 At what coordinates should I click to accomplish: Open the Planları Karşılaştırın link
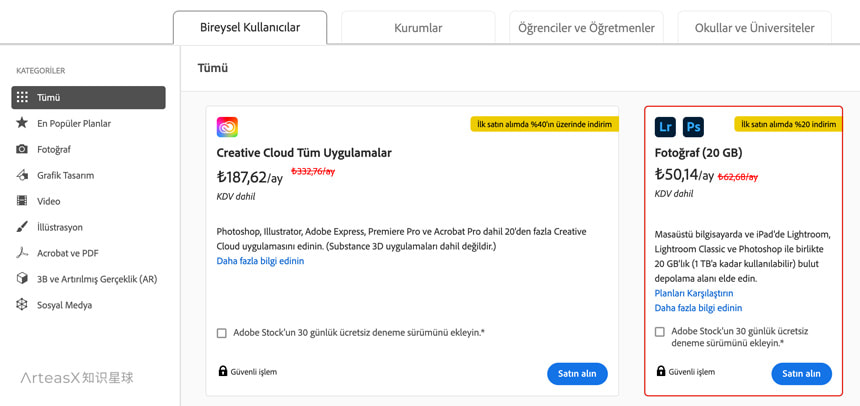click(x=694, y=293)
